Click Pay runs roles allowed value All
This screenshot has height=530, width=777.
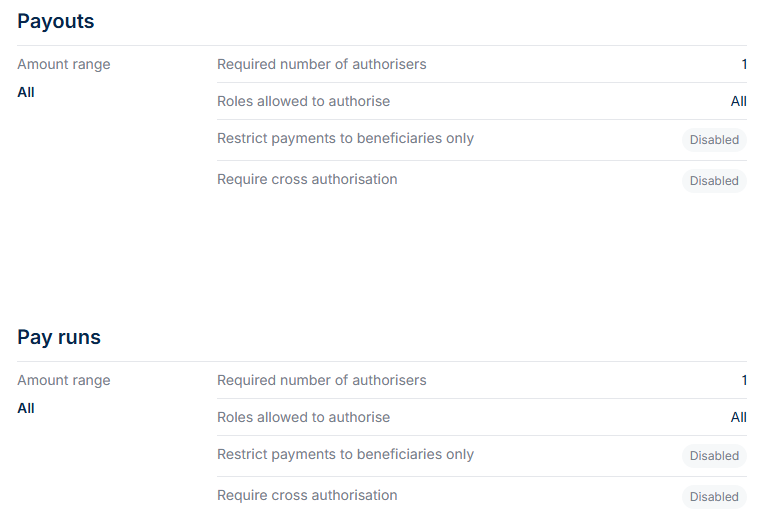tap(738, 418)
